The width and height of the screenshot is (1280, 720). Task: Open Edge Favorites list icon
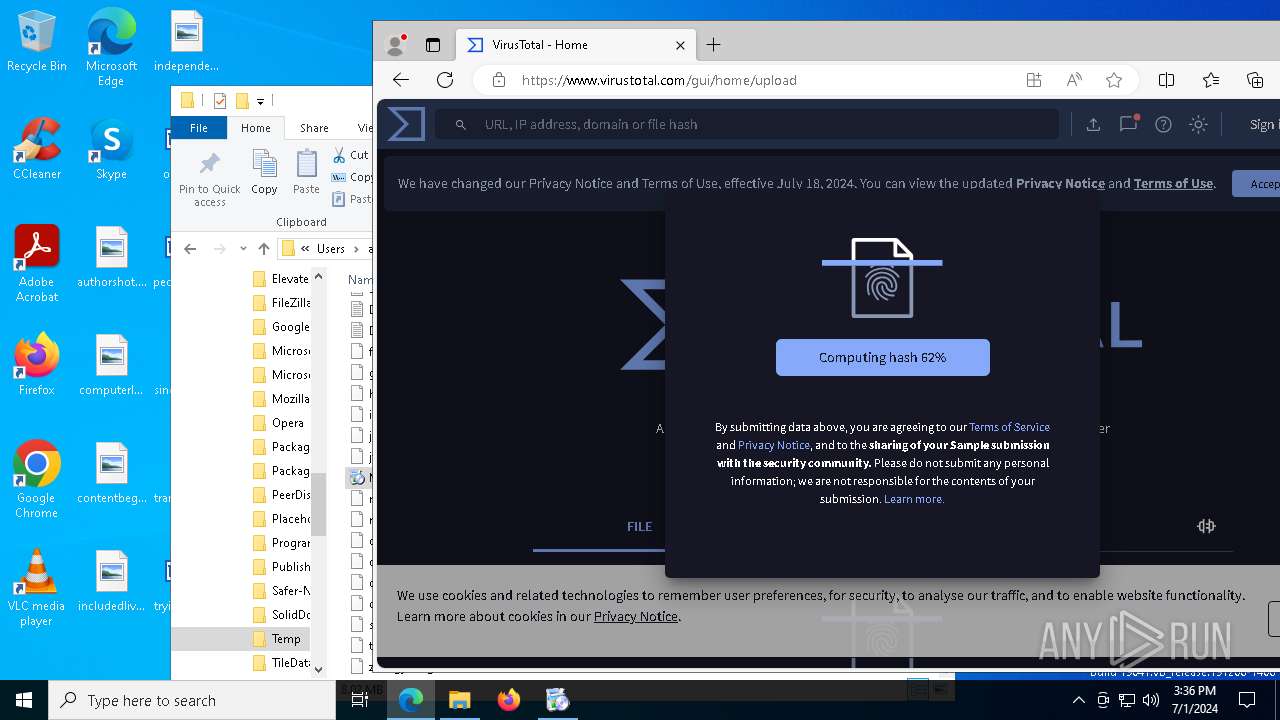[1211, 80]
